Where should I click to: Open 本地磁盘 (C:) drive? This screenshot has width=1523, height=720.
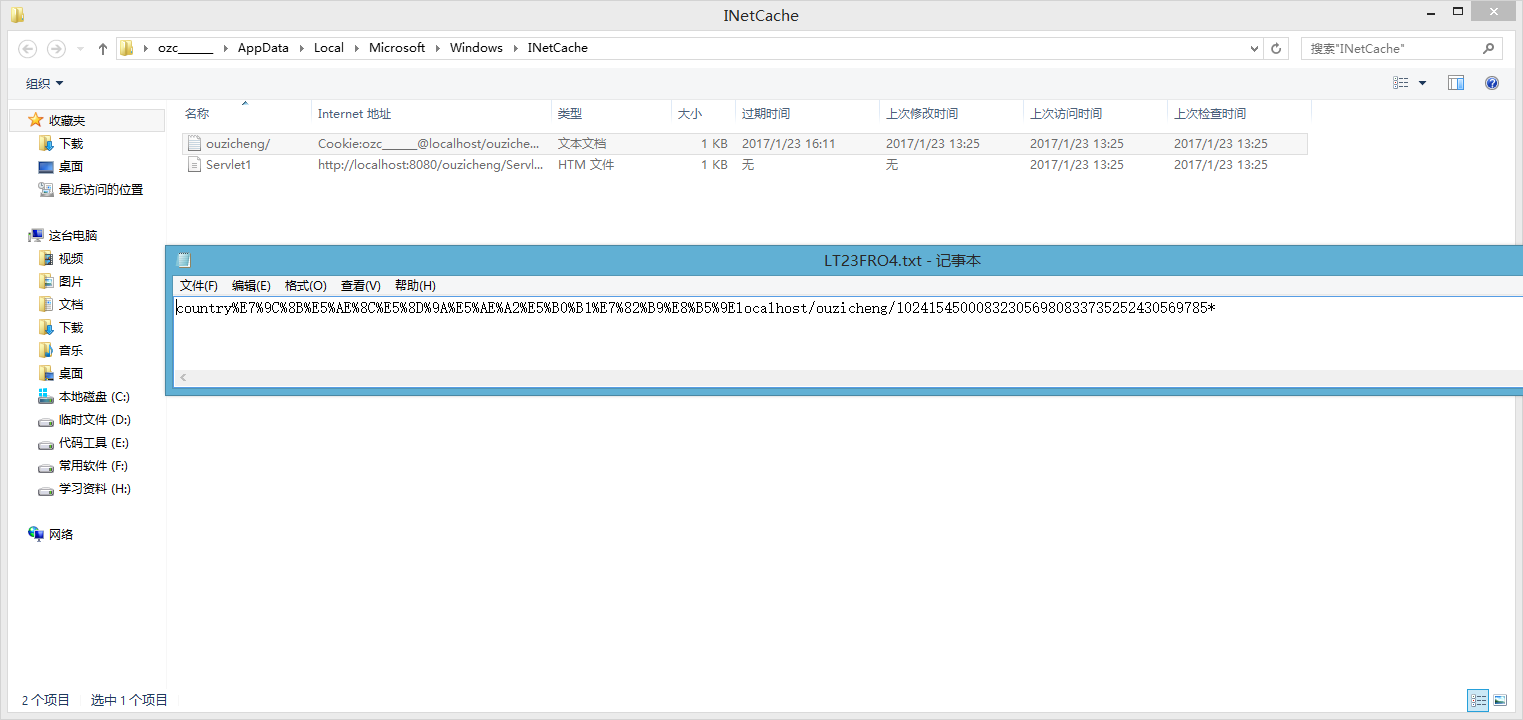tap(85, 397)
